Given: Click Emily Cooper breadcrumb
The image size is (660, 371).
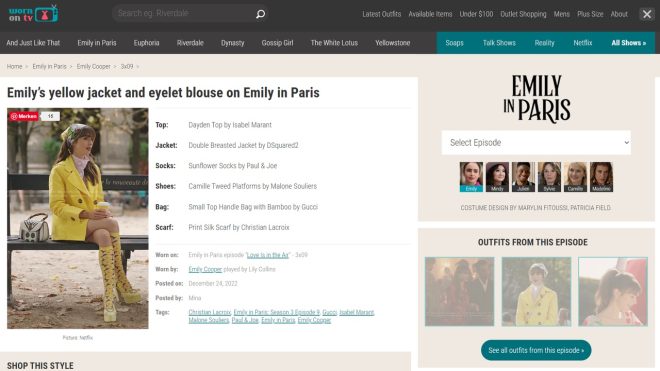Looking at the screenshot, I should (93, 67).
